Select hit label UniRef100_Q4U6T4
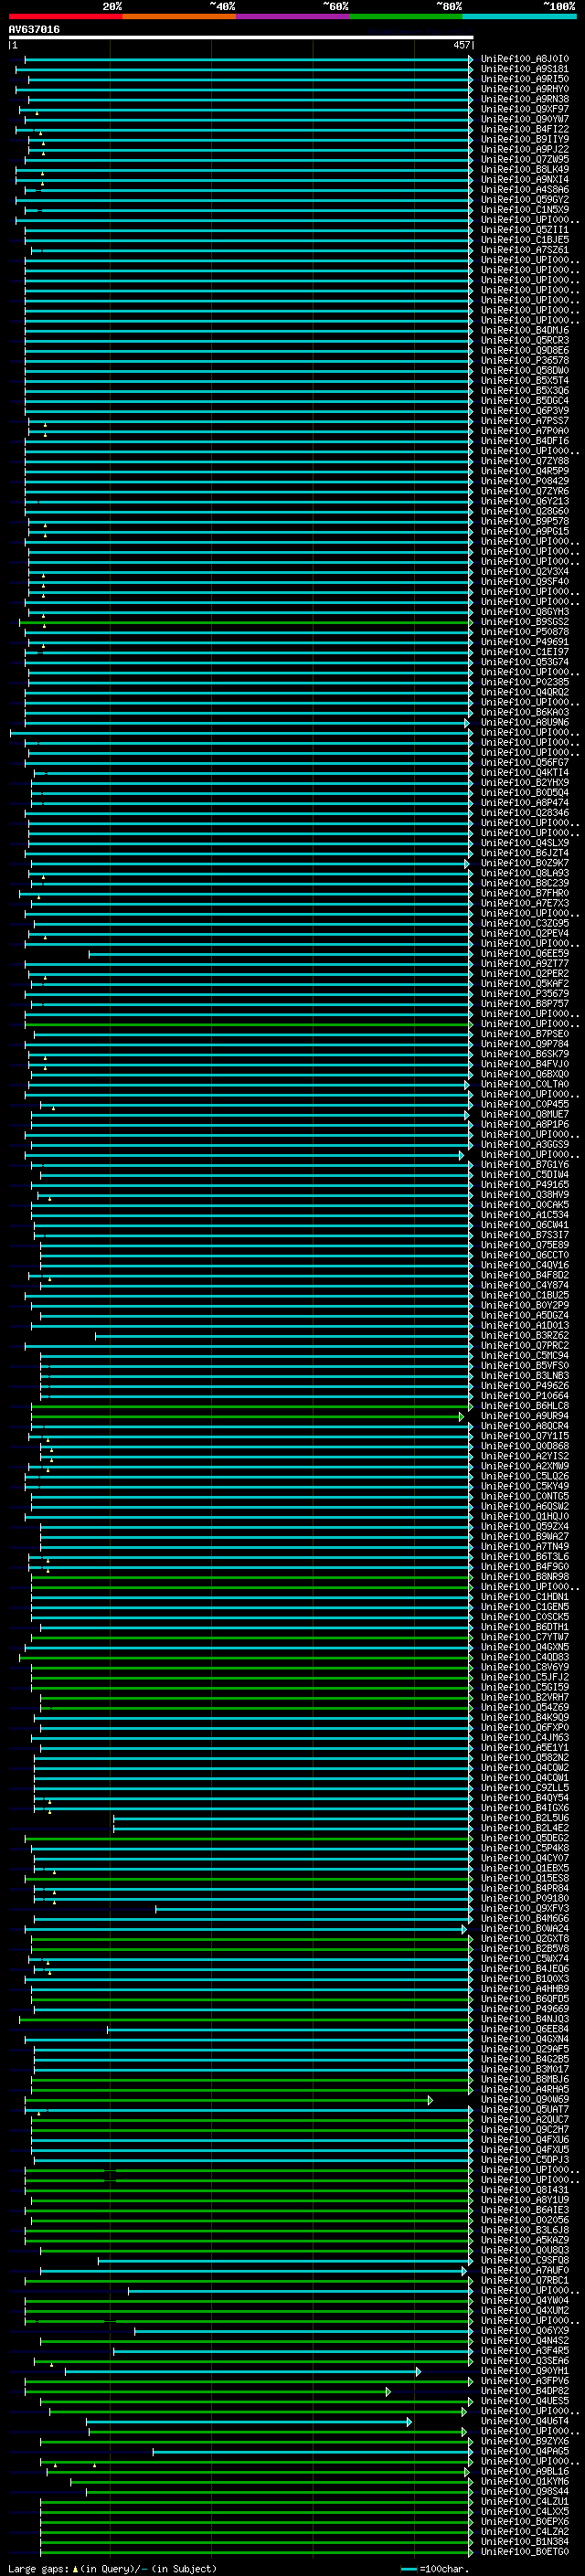The image size is (585, 2576). point(524,2422)
